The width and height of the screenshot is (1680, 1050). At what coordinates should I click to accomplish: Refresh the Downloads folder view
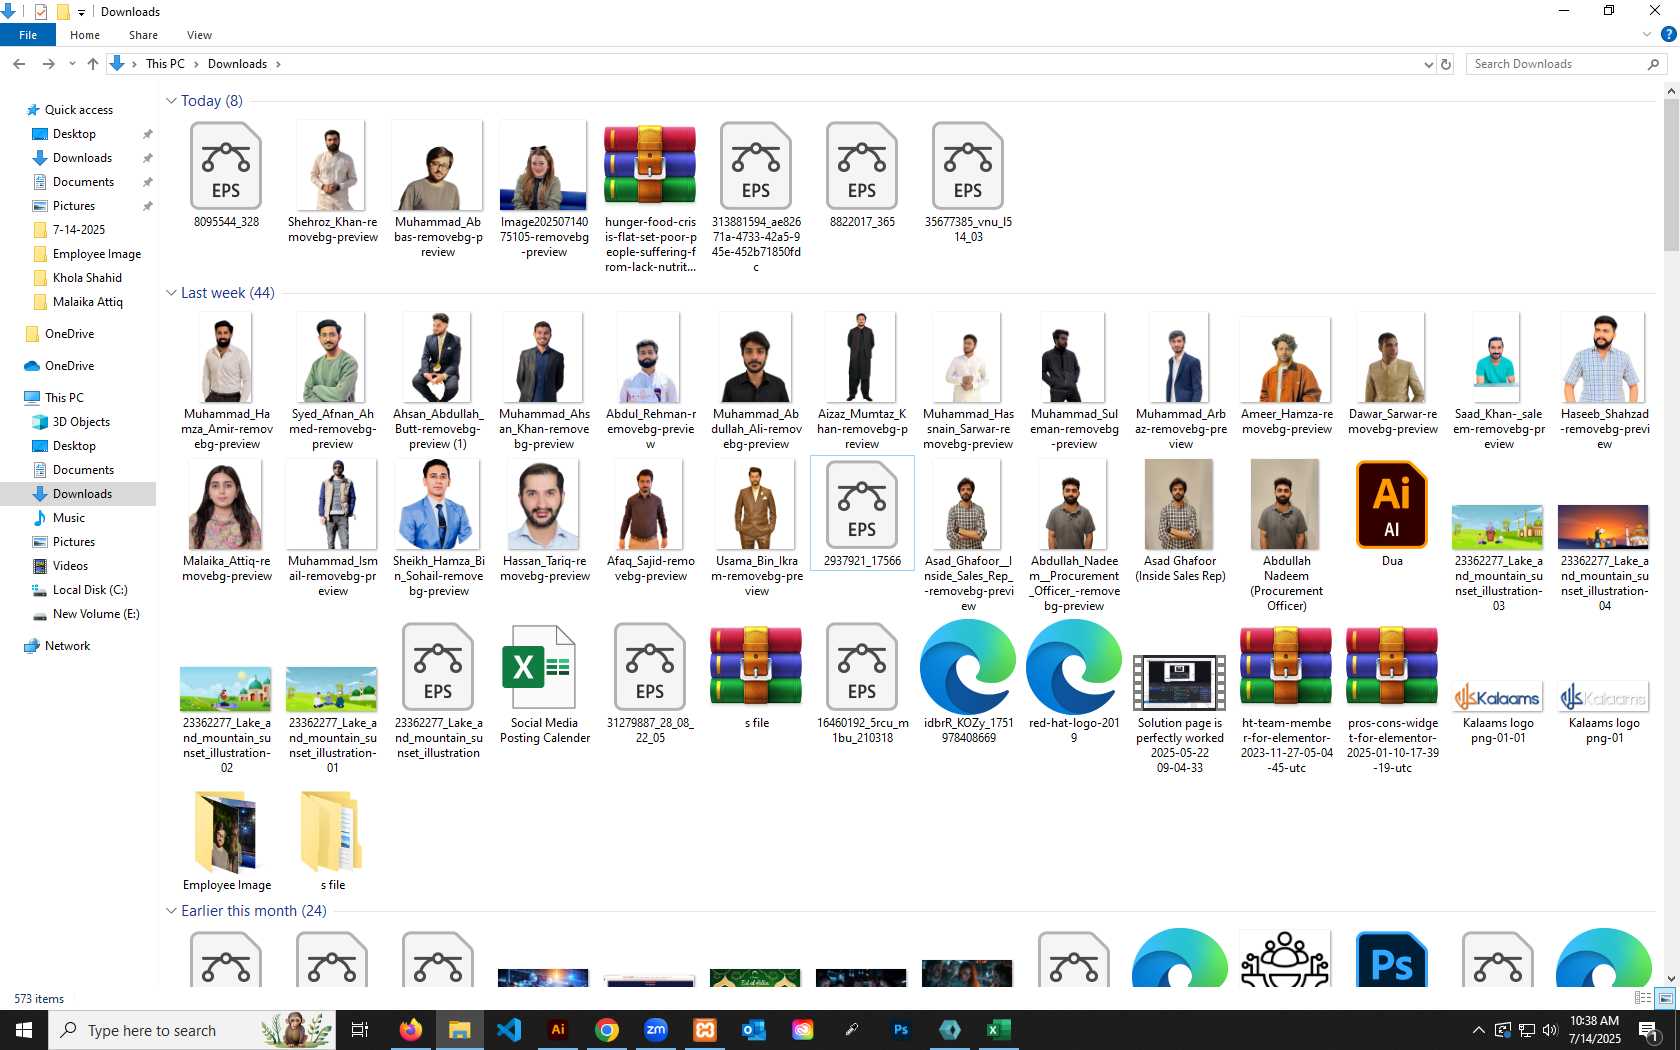tap(1446, 64)
